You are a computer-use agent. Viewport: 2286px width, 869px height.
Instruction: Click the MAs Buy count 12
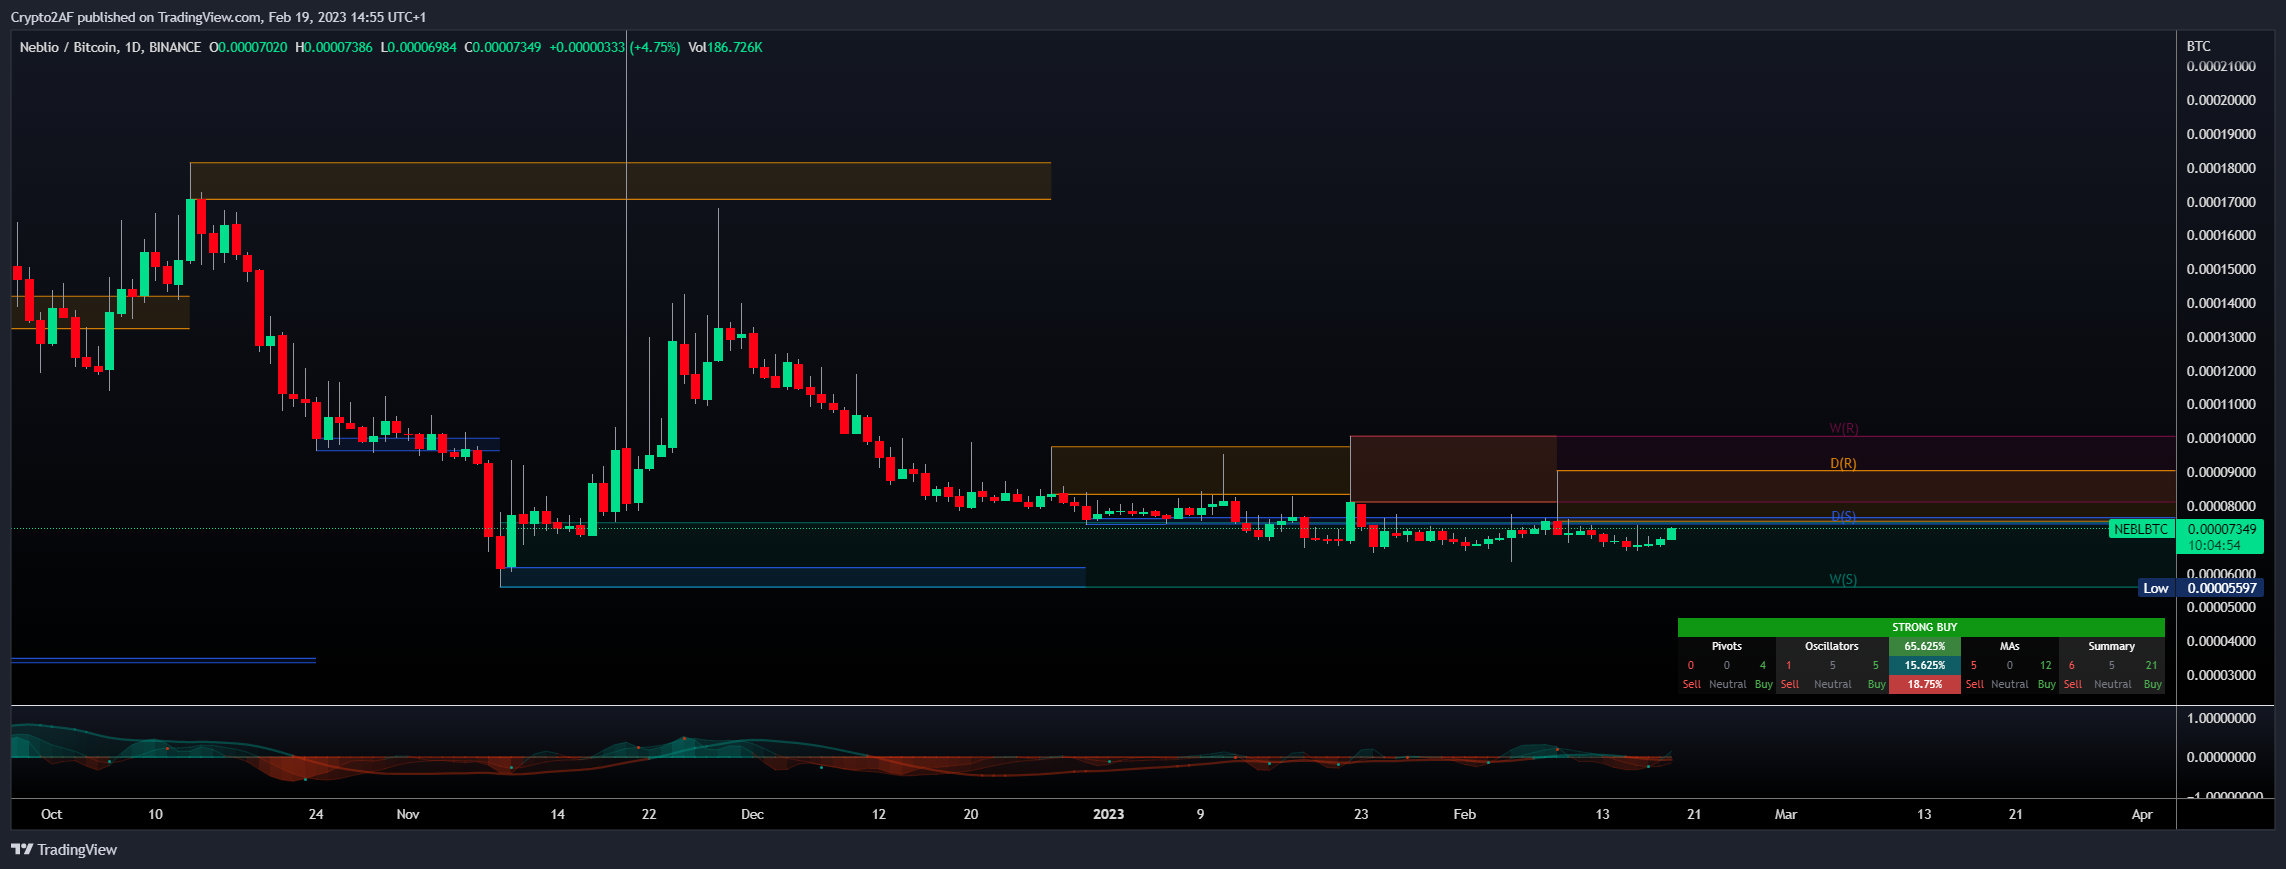2045,665
